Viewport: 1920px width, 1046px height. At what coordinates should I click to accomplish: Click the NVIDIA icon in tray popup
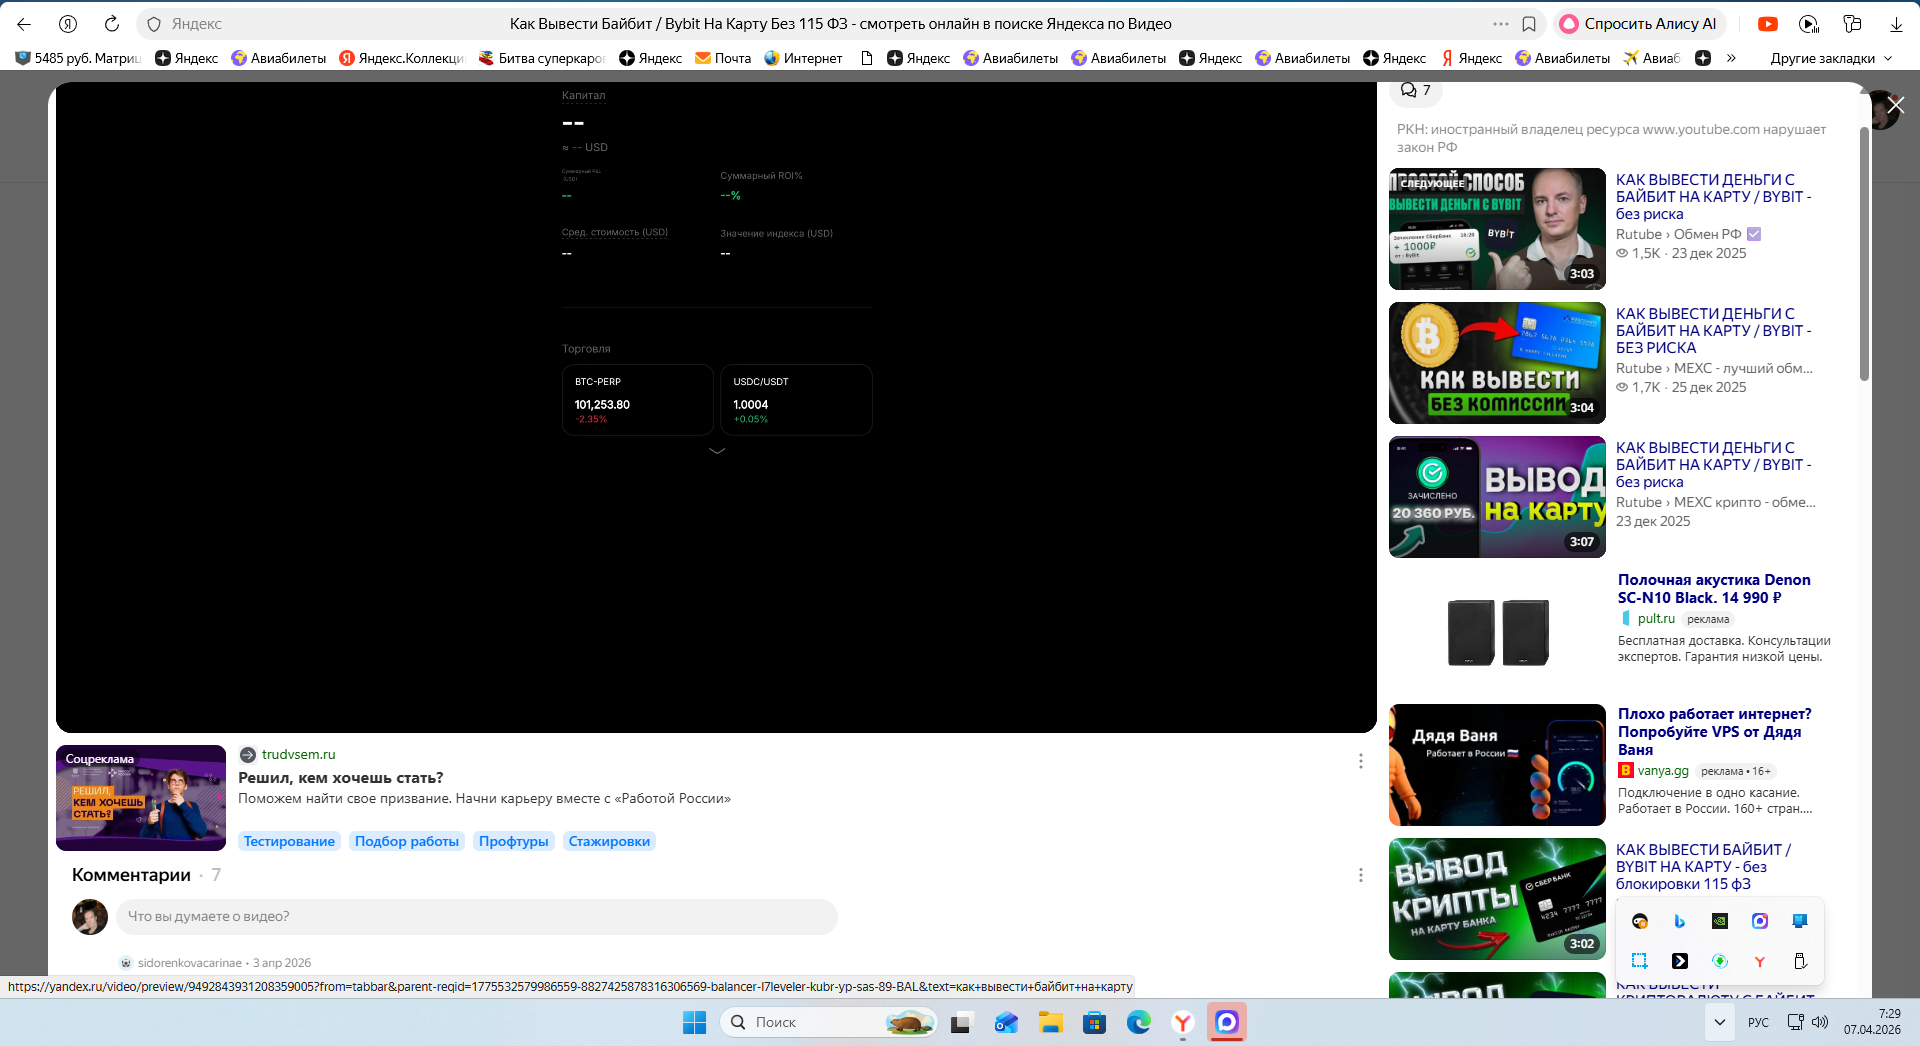coord(1720,921)
